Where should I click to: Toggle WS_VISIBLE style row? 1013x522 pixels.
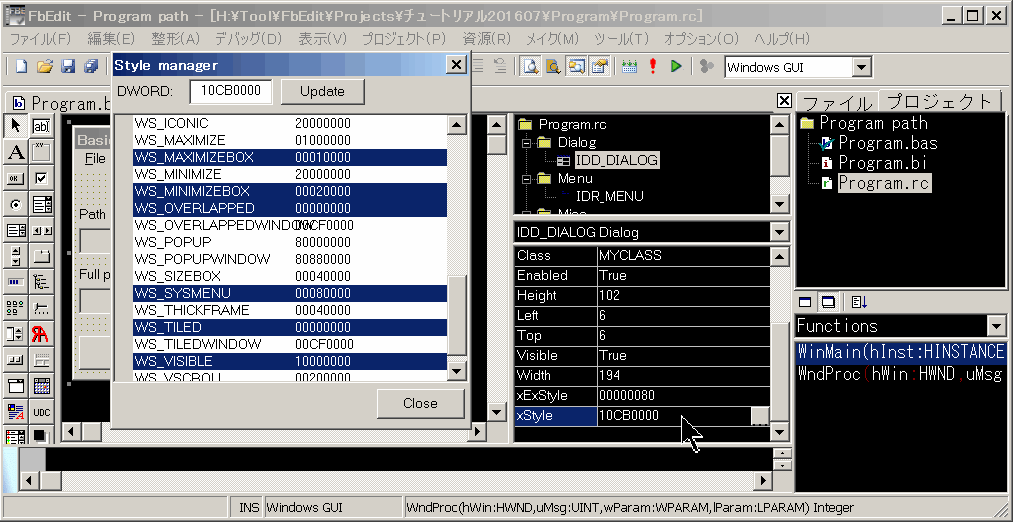[x=289, y=361]
